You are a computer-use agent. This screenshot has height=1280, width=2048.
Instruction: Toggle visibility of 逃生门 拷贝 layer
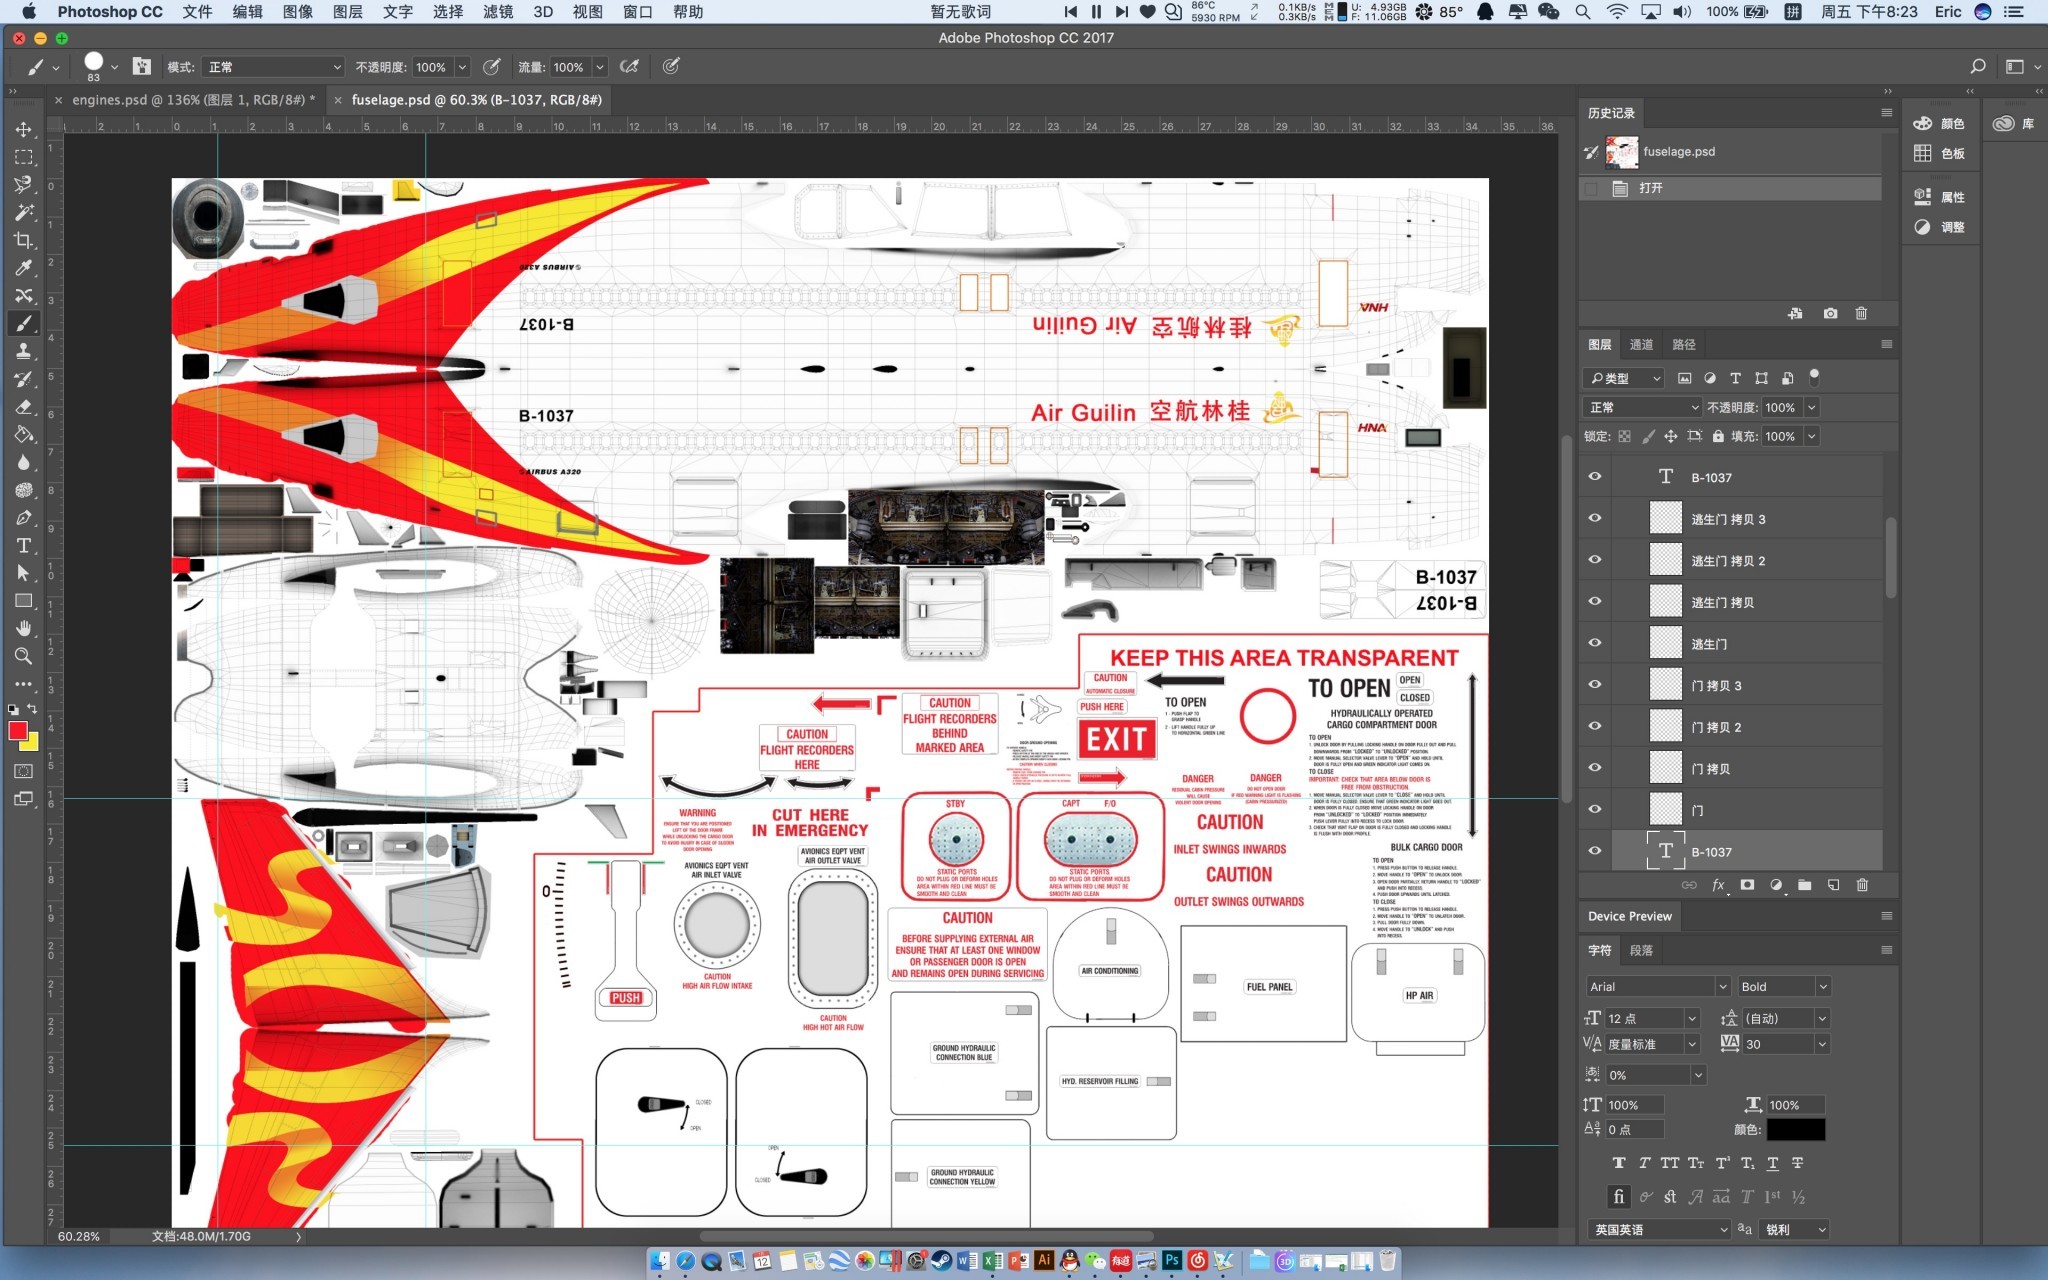pos(1595,602)
